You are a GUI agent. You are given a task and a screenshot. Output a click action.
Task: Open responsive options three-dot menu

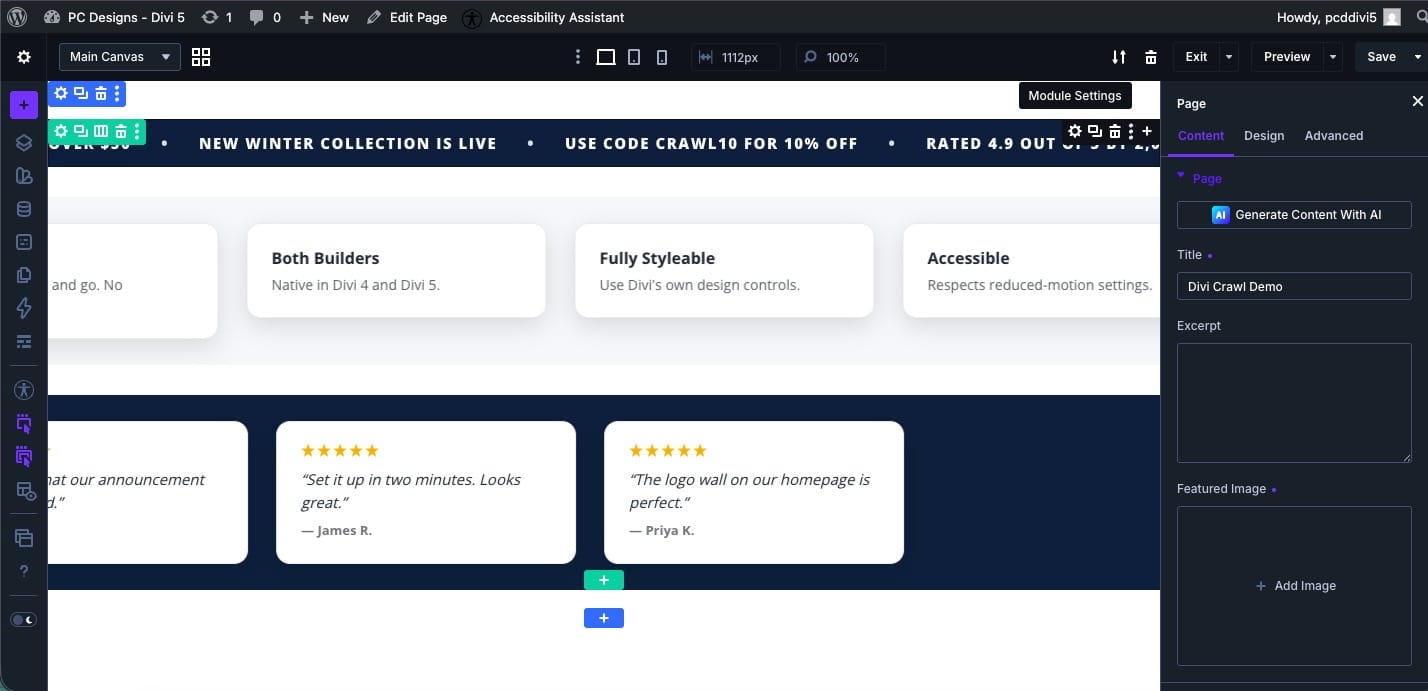pyautogui.click(x=578, y=57)
